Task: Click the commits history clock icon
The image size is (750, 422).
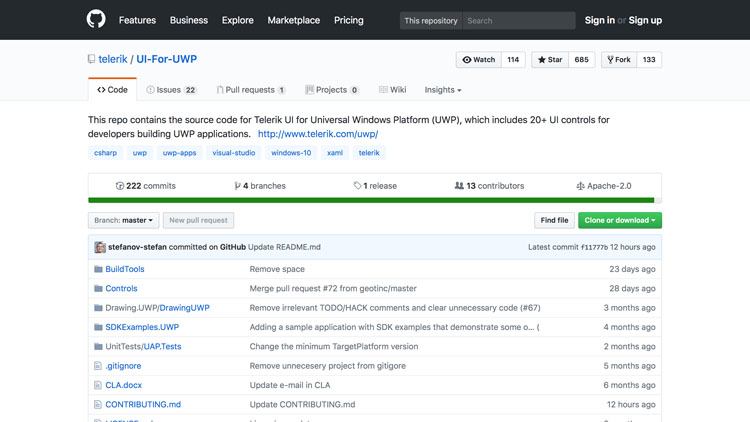Action: [x=120, y=186]
